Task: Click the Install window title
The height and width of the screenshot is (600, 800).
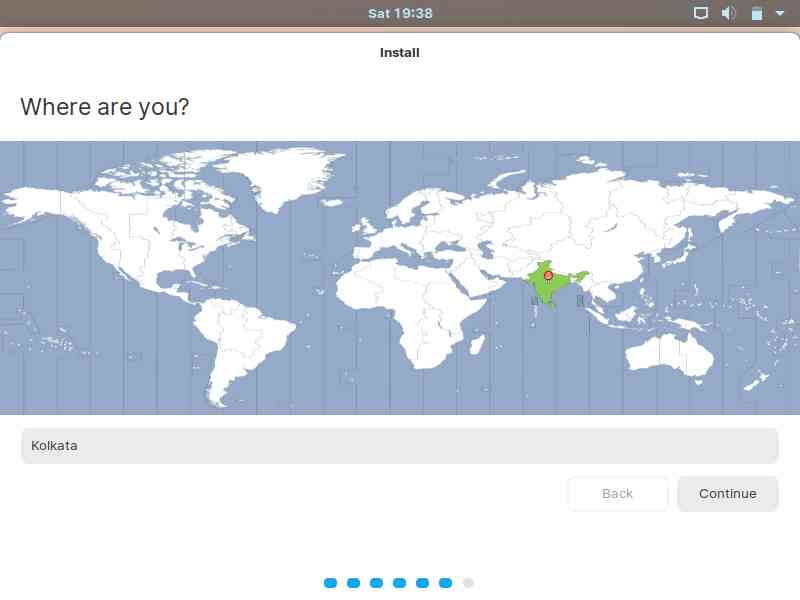Action: coord(399,53)
